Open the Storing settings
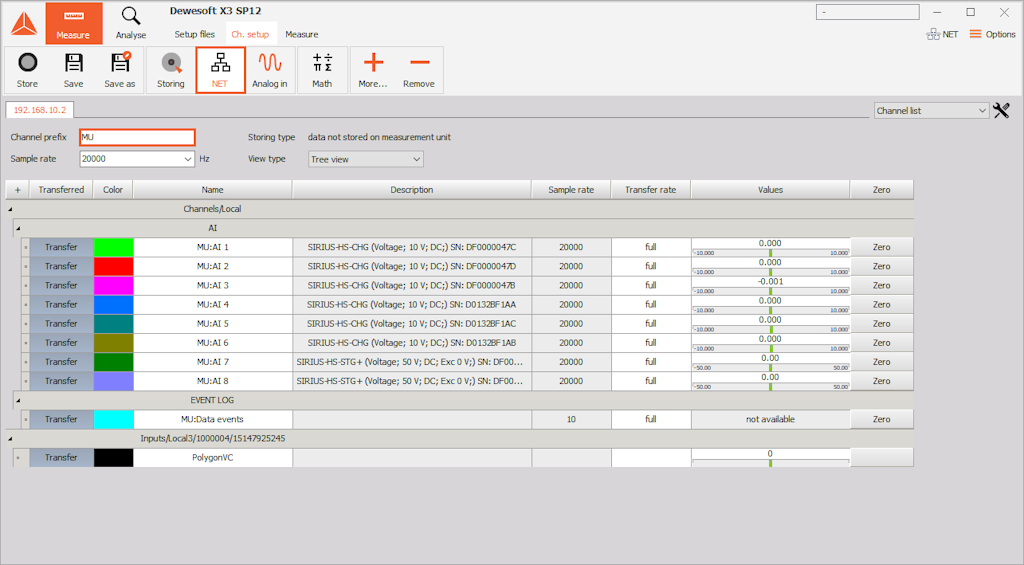The image size is (1024, 565). click(171, 70)
